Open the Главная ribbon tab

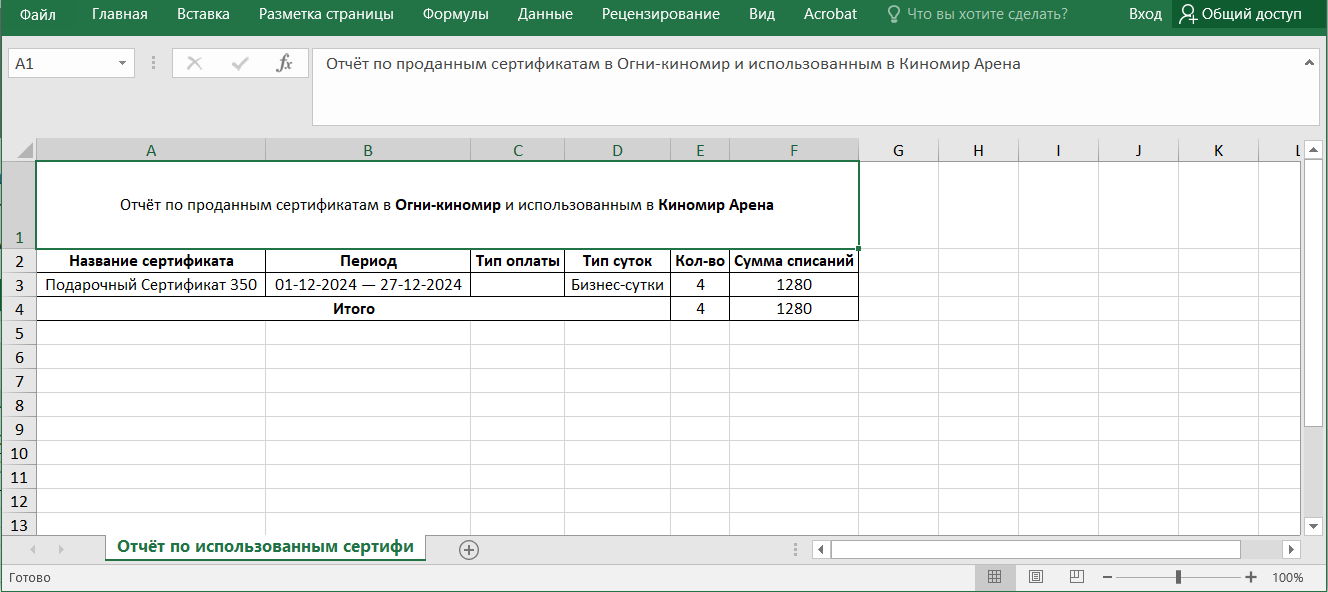[120, 14]
